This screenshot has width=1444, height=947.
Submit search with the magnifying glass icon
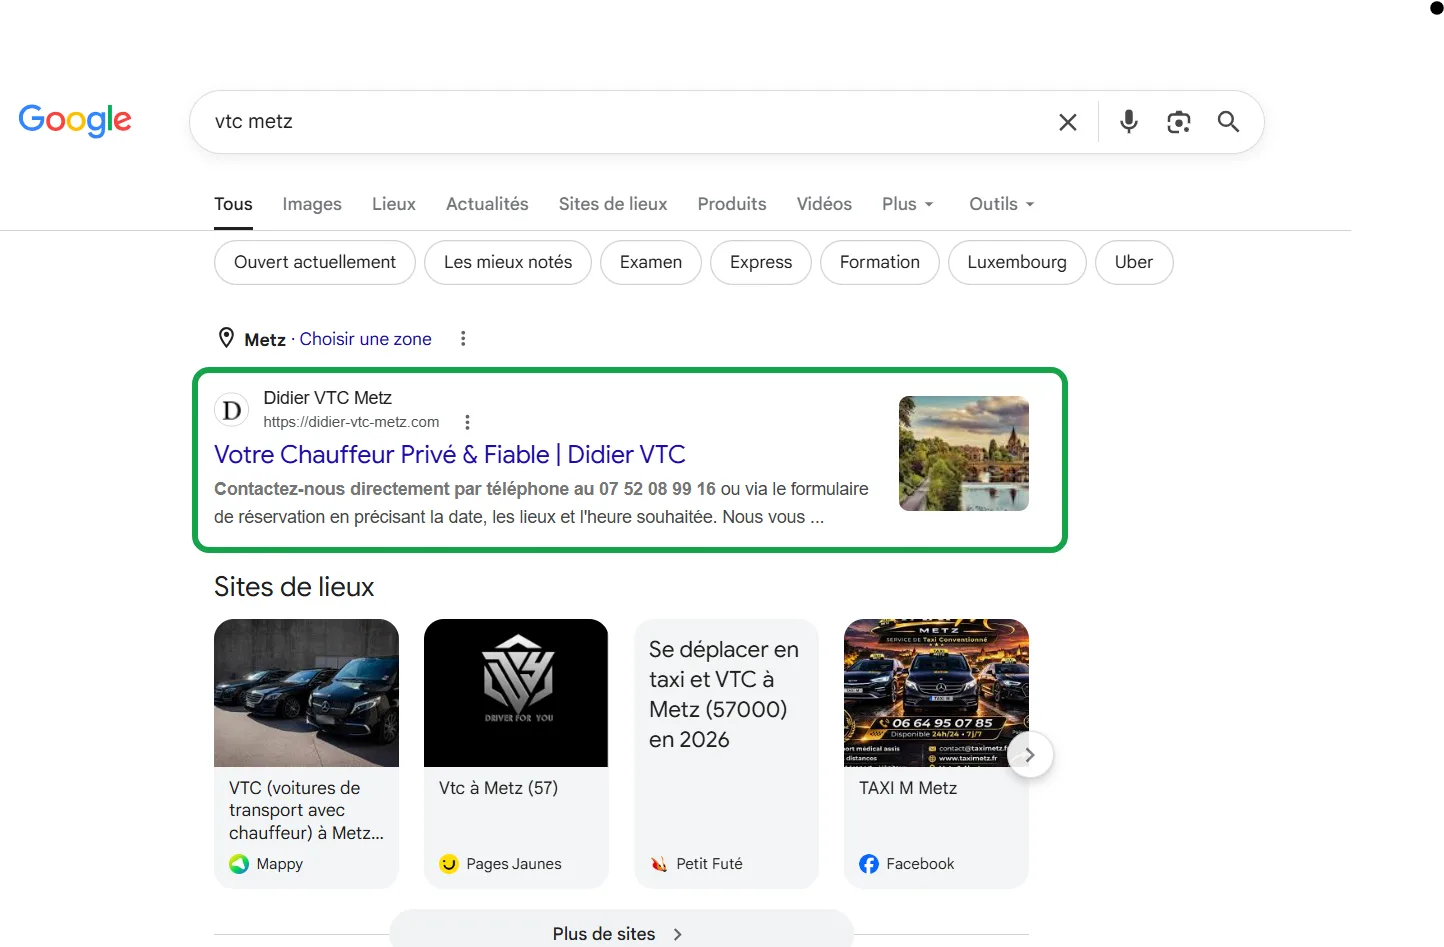click(x=1228, y=122)
